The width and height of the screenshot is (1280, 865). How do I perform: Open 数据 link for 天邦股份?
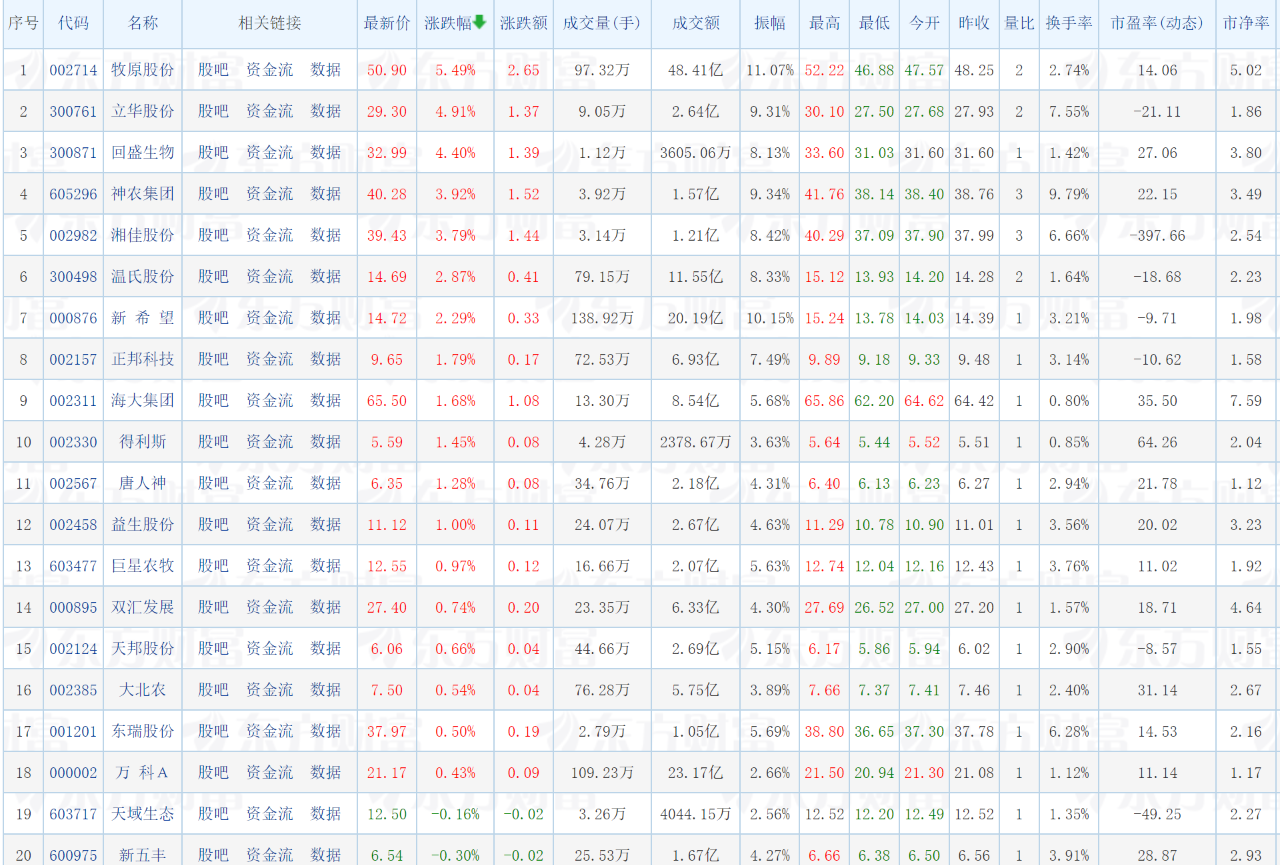point(326,648)
